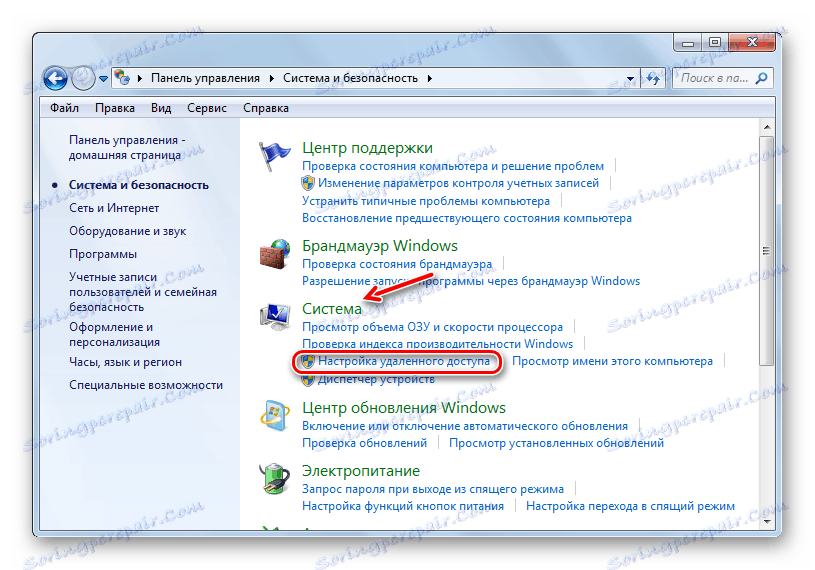Click the magnifier search icon
The image size is (815, 570).
coord(761,78)
